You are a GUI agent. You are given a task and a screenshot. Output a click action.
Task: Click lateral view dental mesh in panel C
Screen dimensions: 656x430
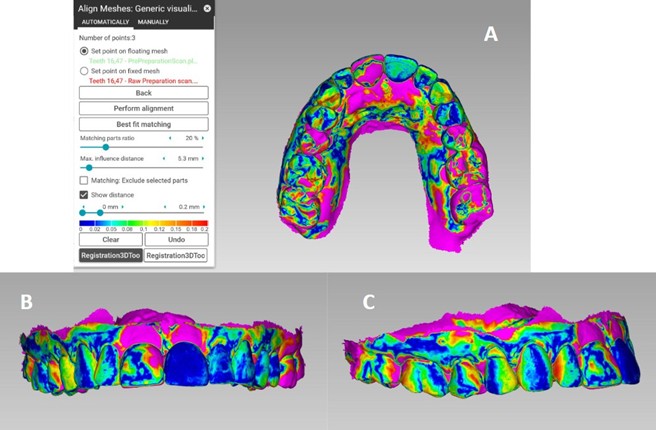point(492,351)
